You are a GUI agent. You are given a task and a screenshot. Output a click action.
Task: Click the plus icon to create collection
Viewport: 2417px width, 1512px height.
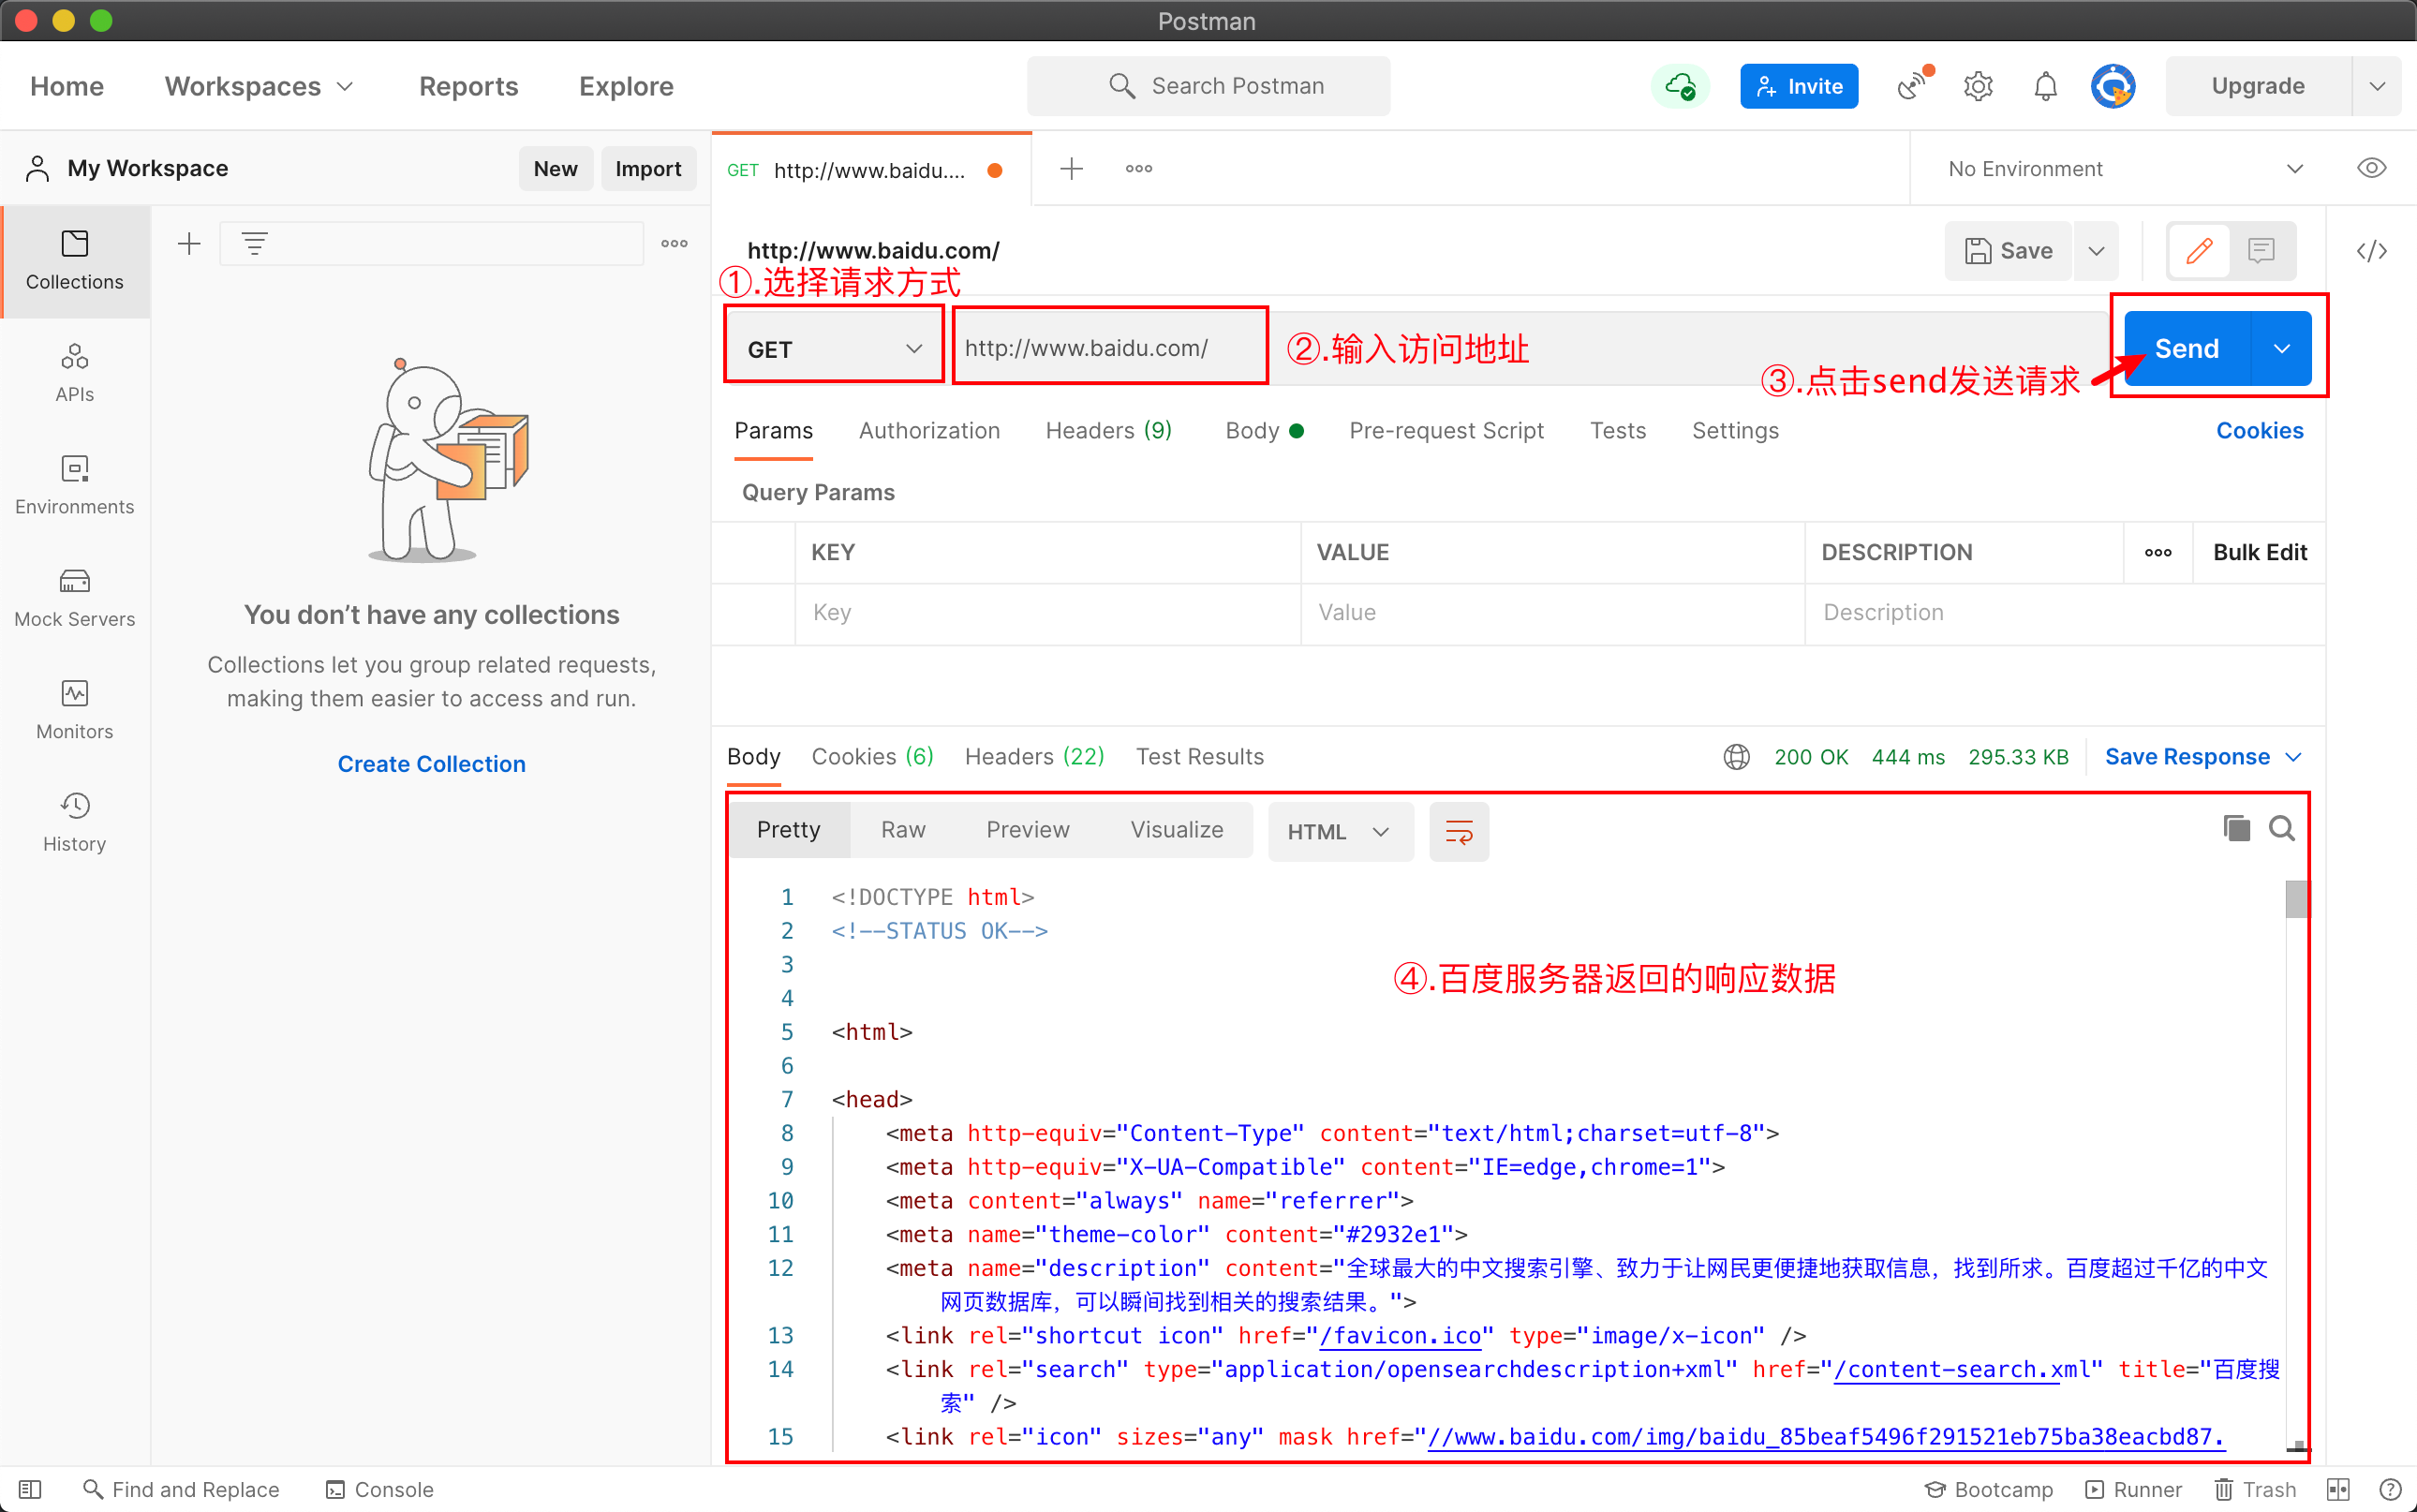(x=189, y=243)
